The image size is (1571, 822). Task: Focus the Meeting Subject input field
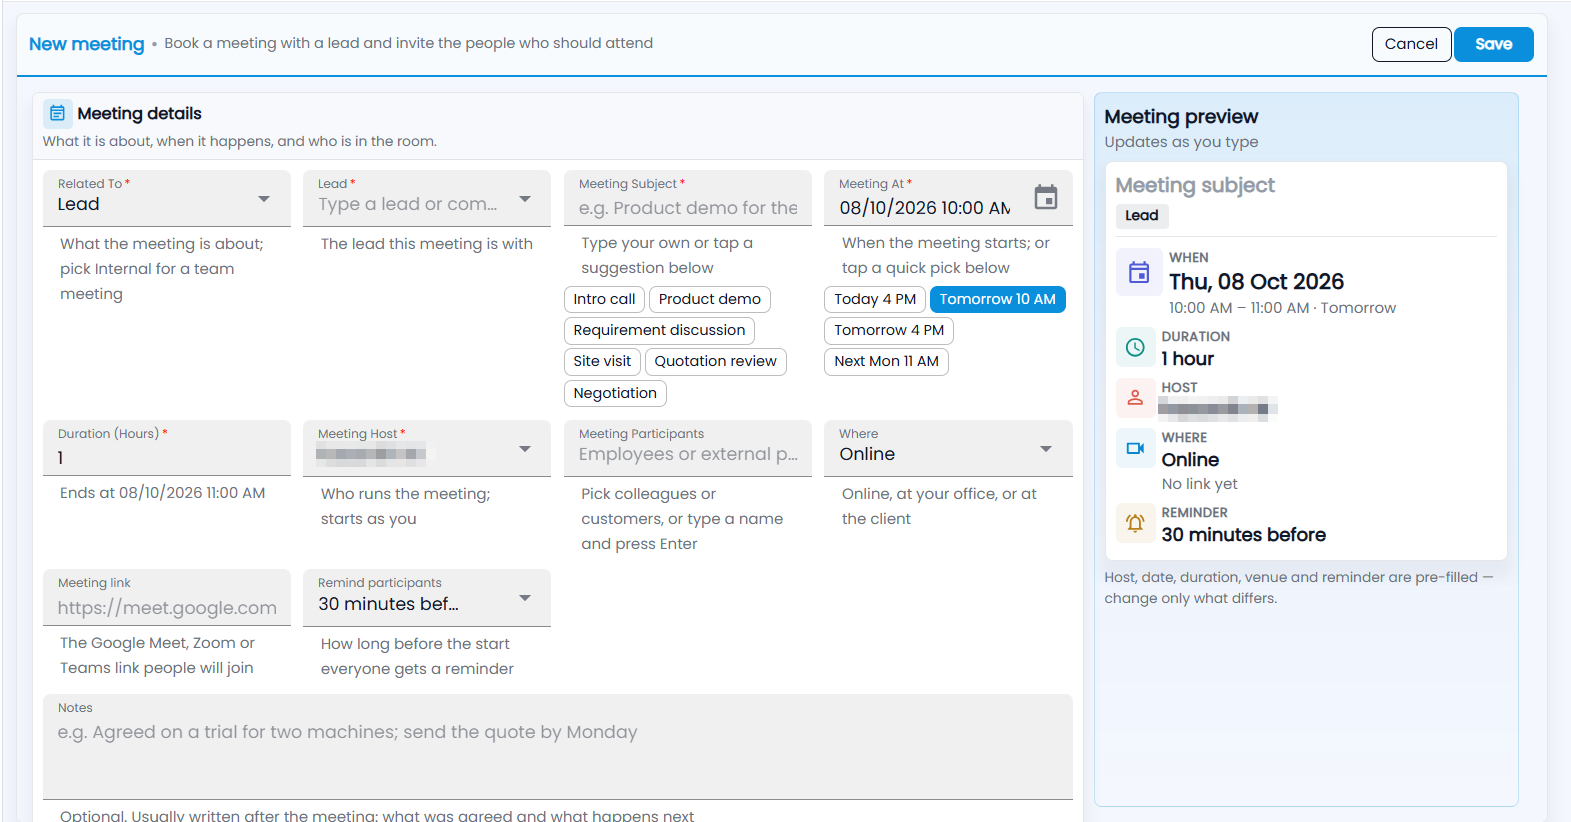(688, 198)
